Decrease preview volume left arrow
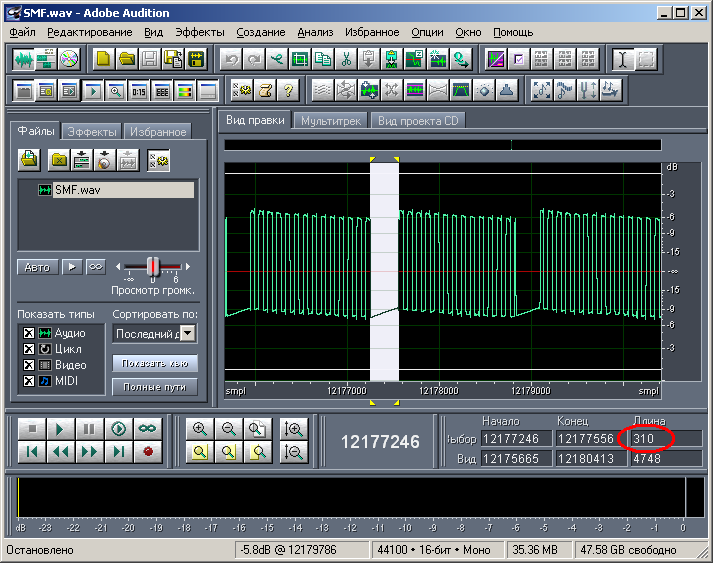713x563 pixels. click(x=118, y=266)
